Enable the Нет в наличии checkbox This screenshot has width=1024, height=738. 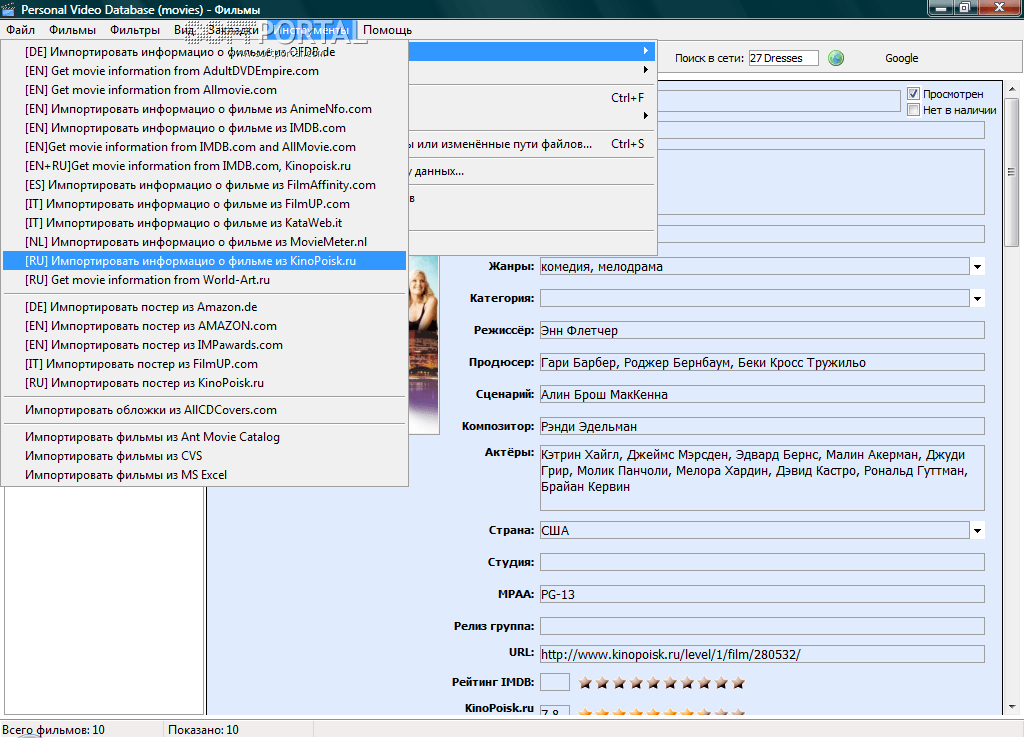[x=914, y=110]
